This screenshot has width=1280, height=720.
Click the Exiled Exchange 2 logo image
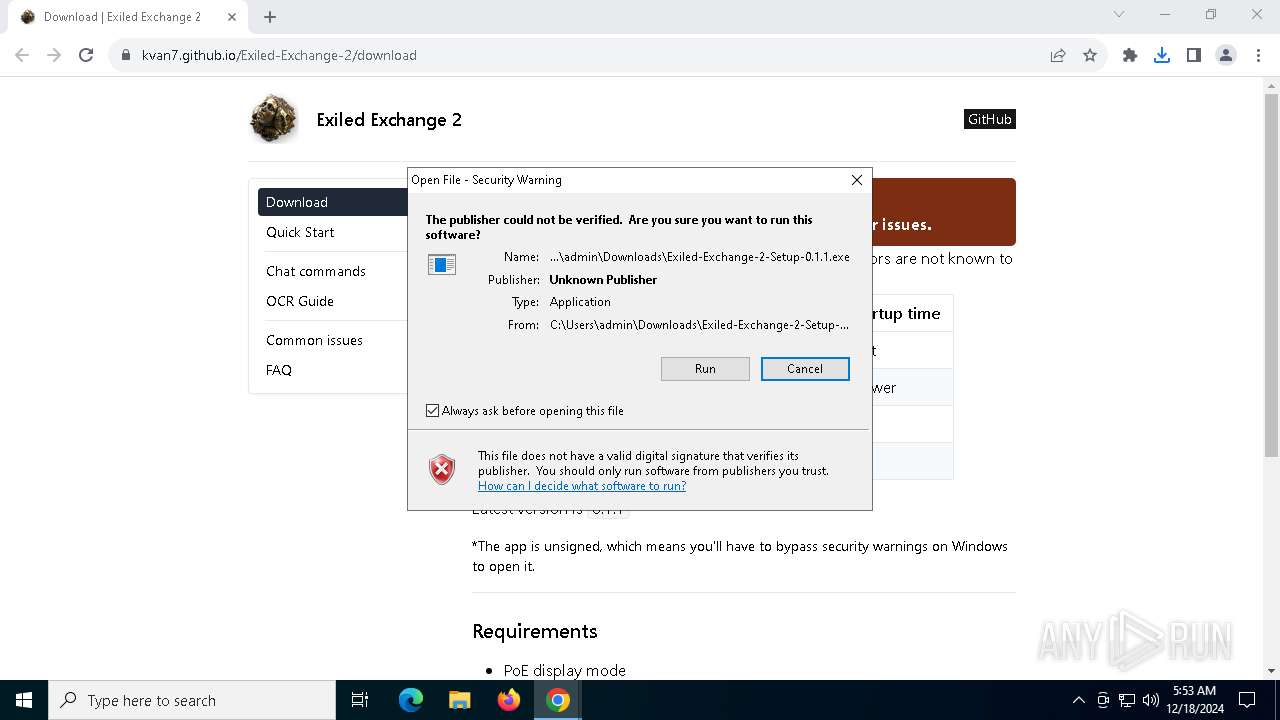(273, 119)
